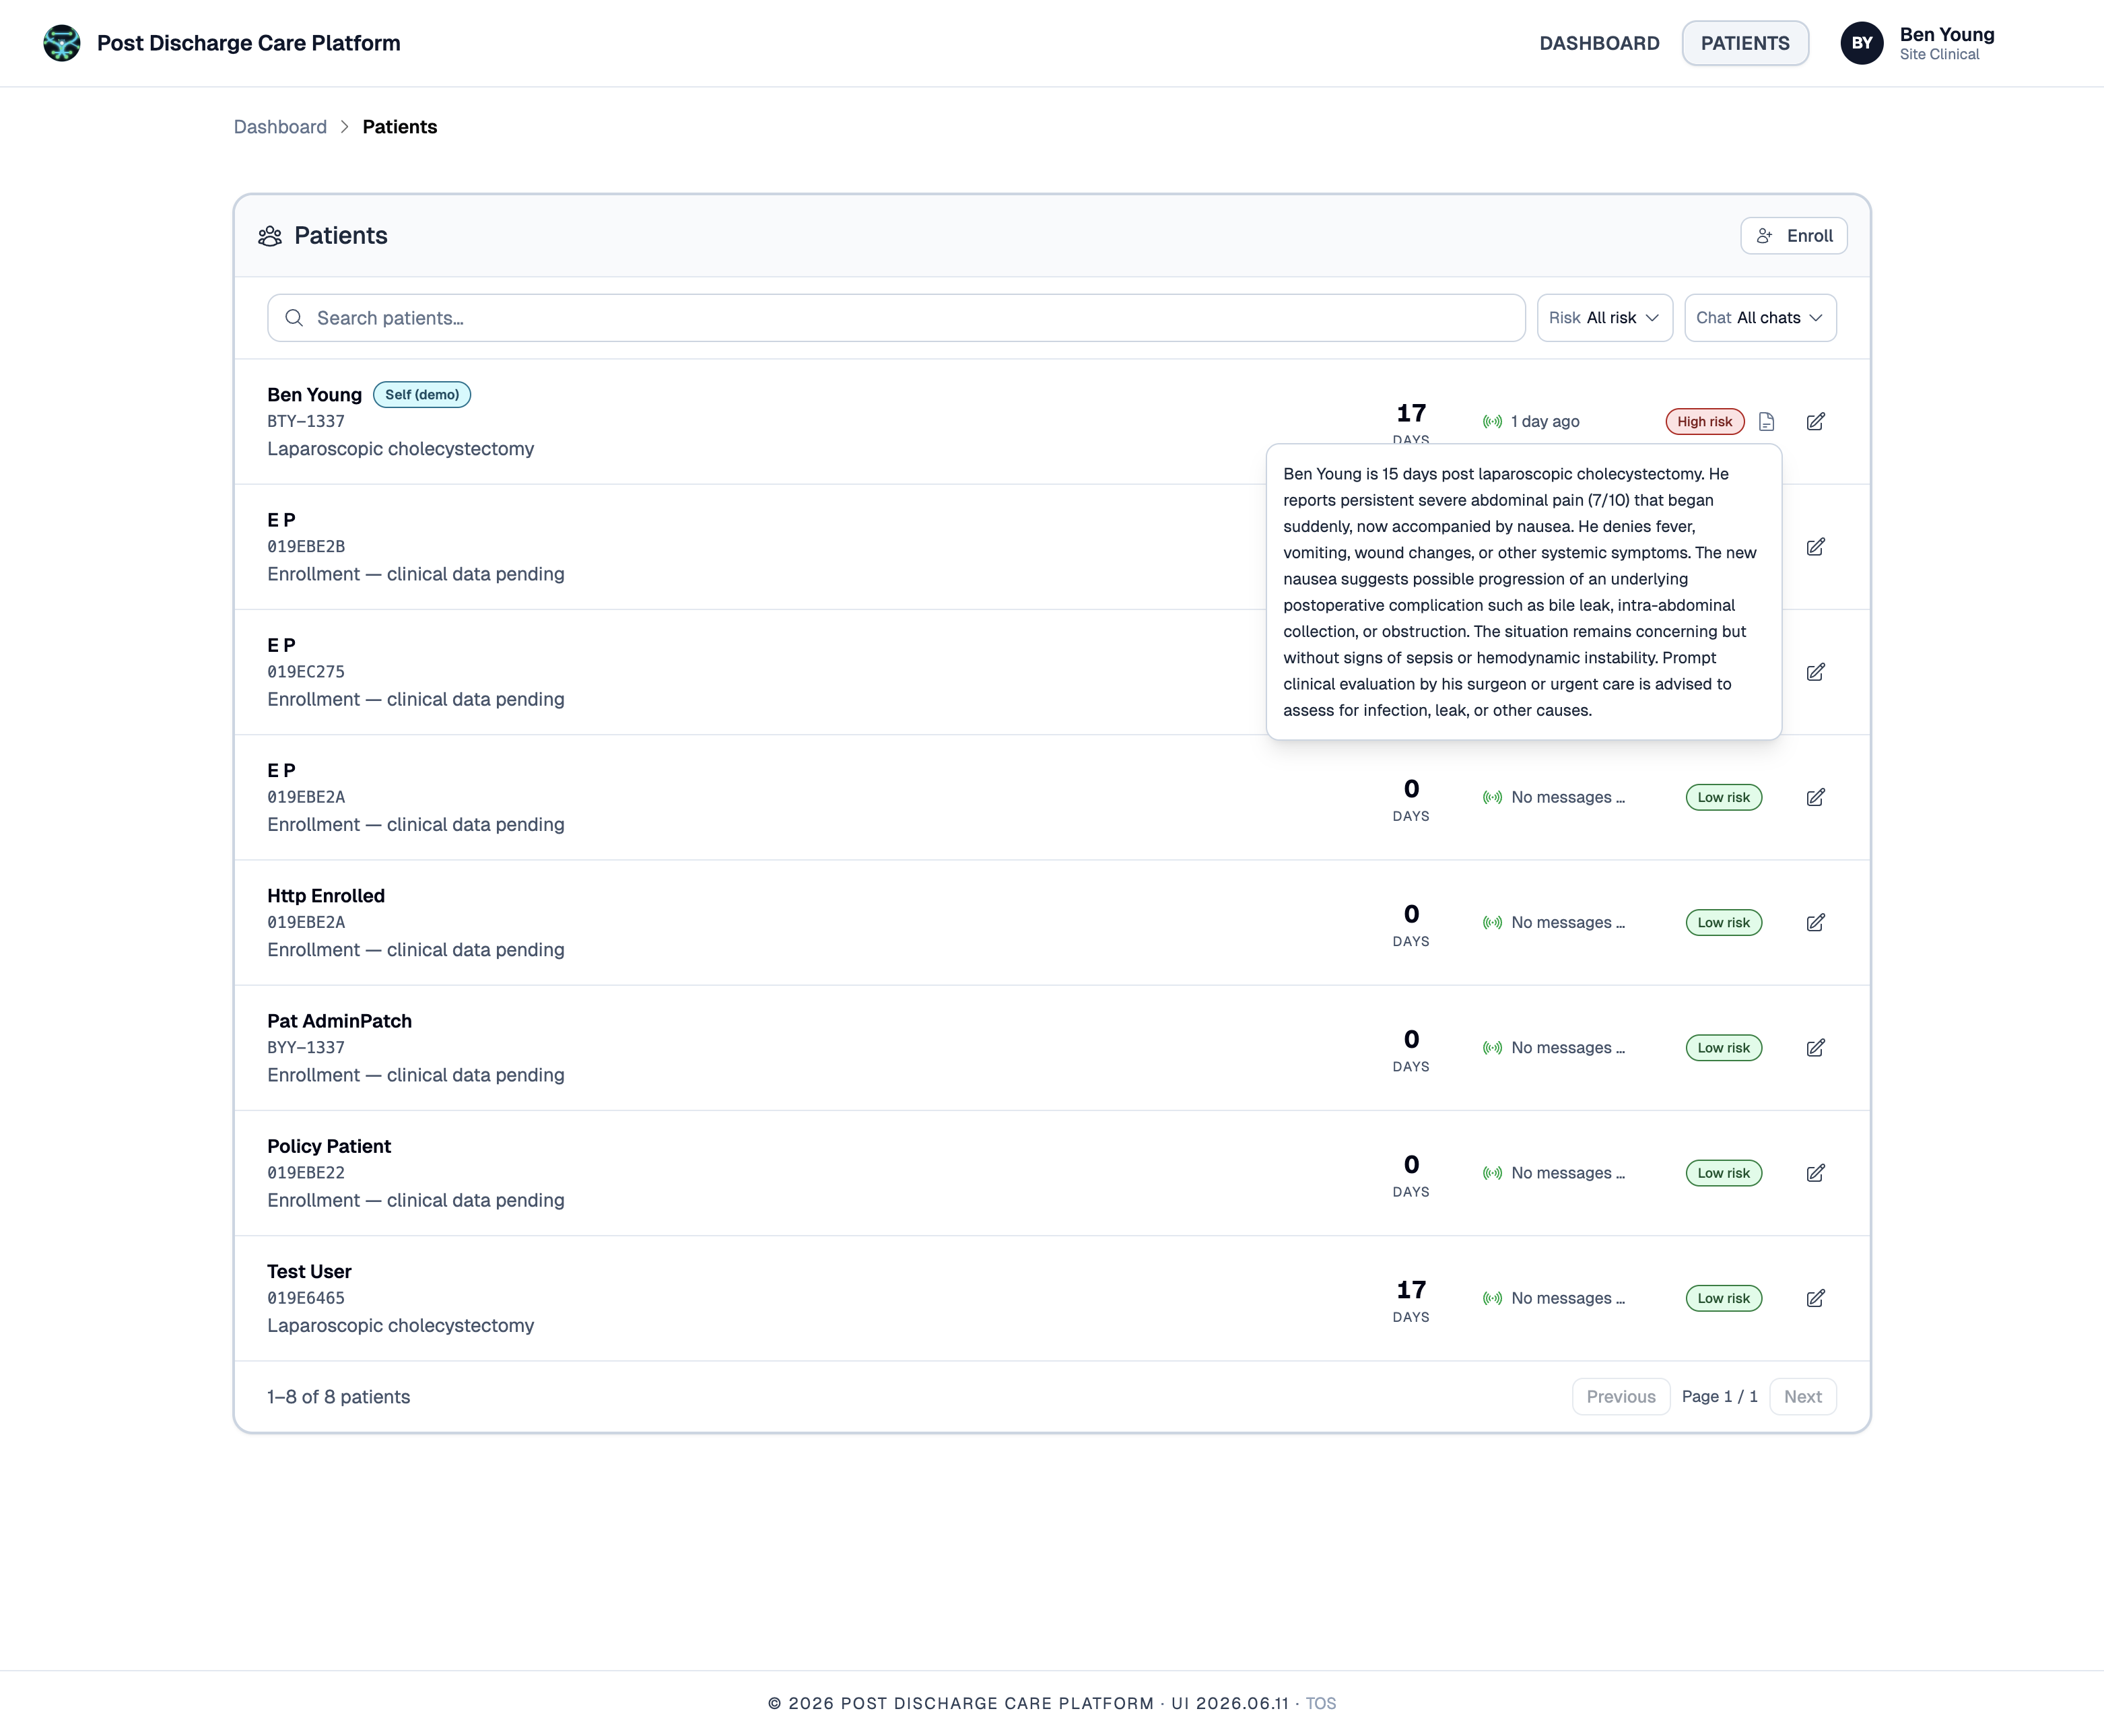2104x1736 pixels.
Task: Click the '1–8 of 8 patients' count
Action: pos(338,1397)
